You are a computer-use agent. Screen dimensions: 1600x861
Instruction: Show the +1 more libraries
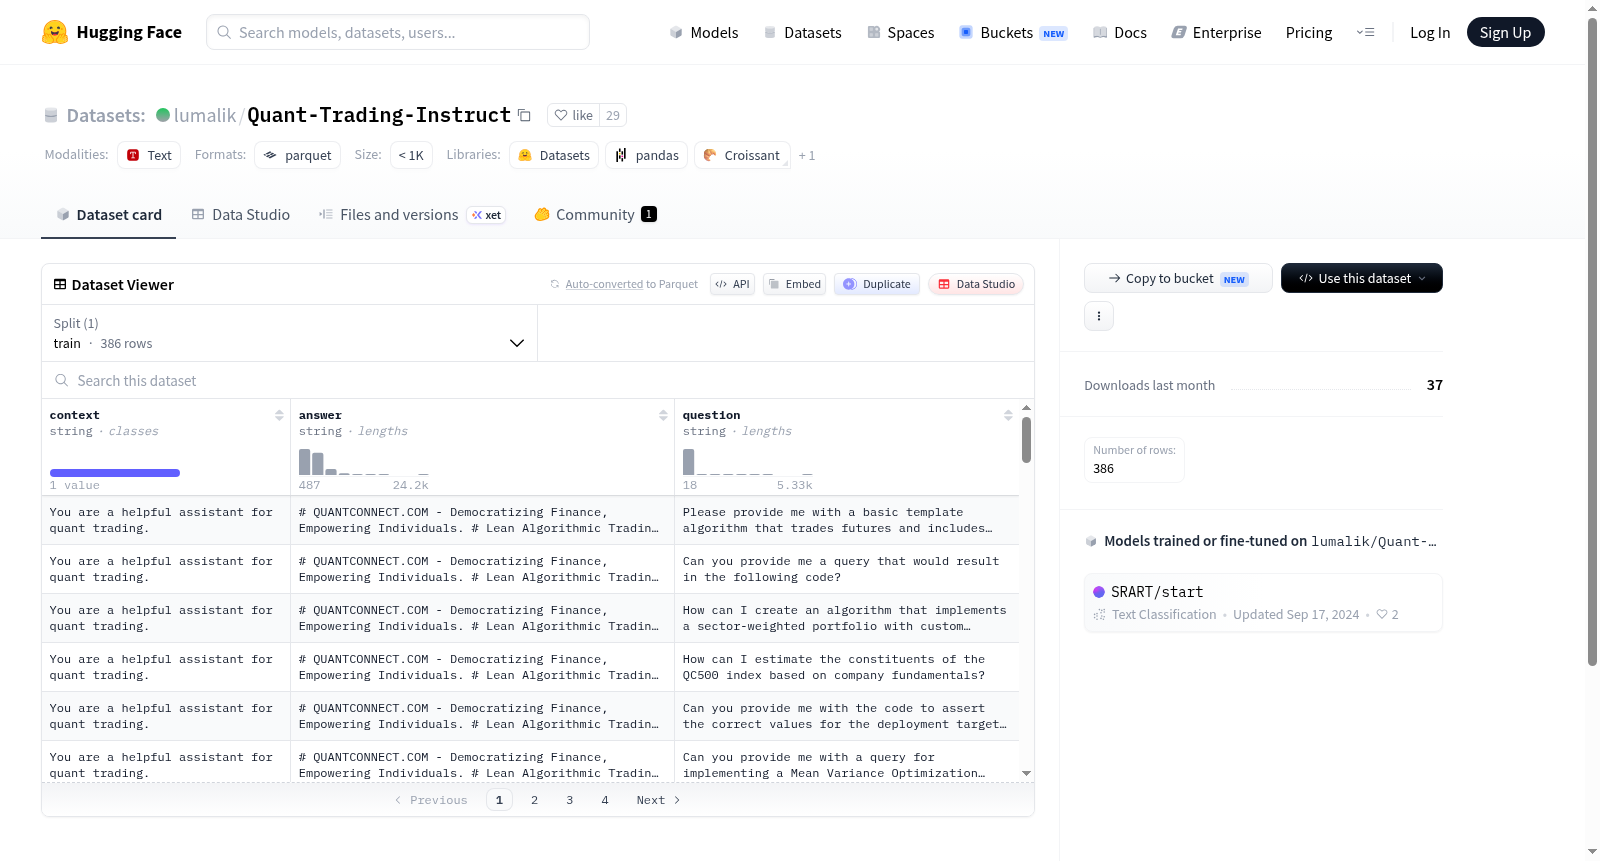tap(807, 155)
